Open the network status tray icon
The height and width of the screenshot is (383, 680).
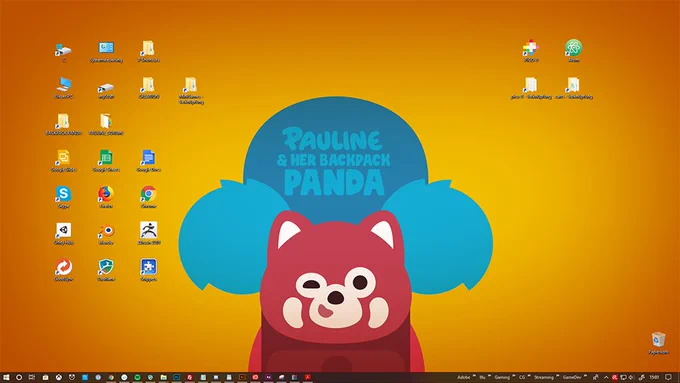(x=623, y=377)
